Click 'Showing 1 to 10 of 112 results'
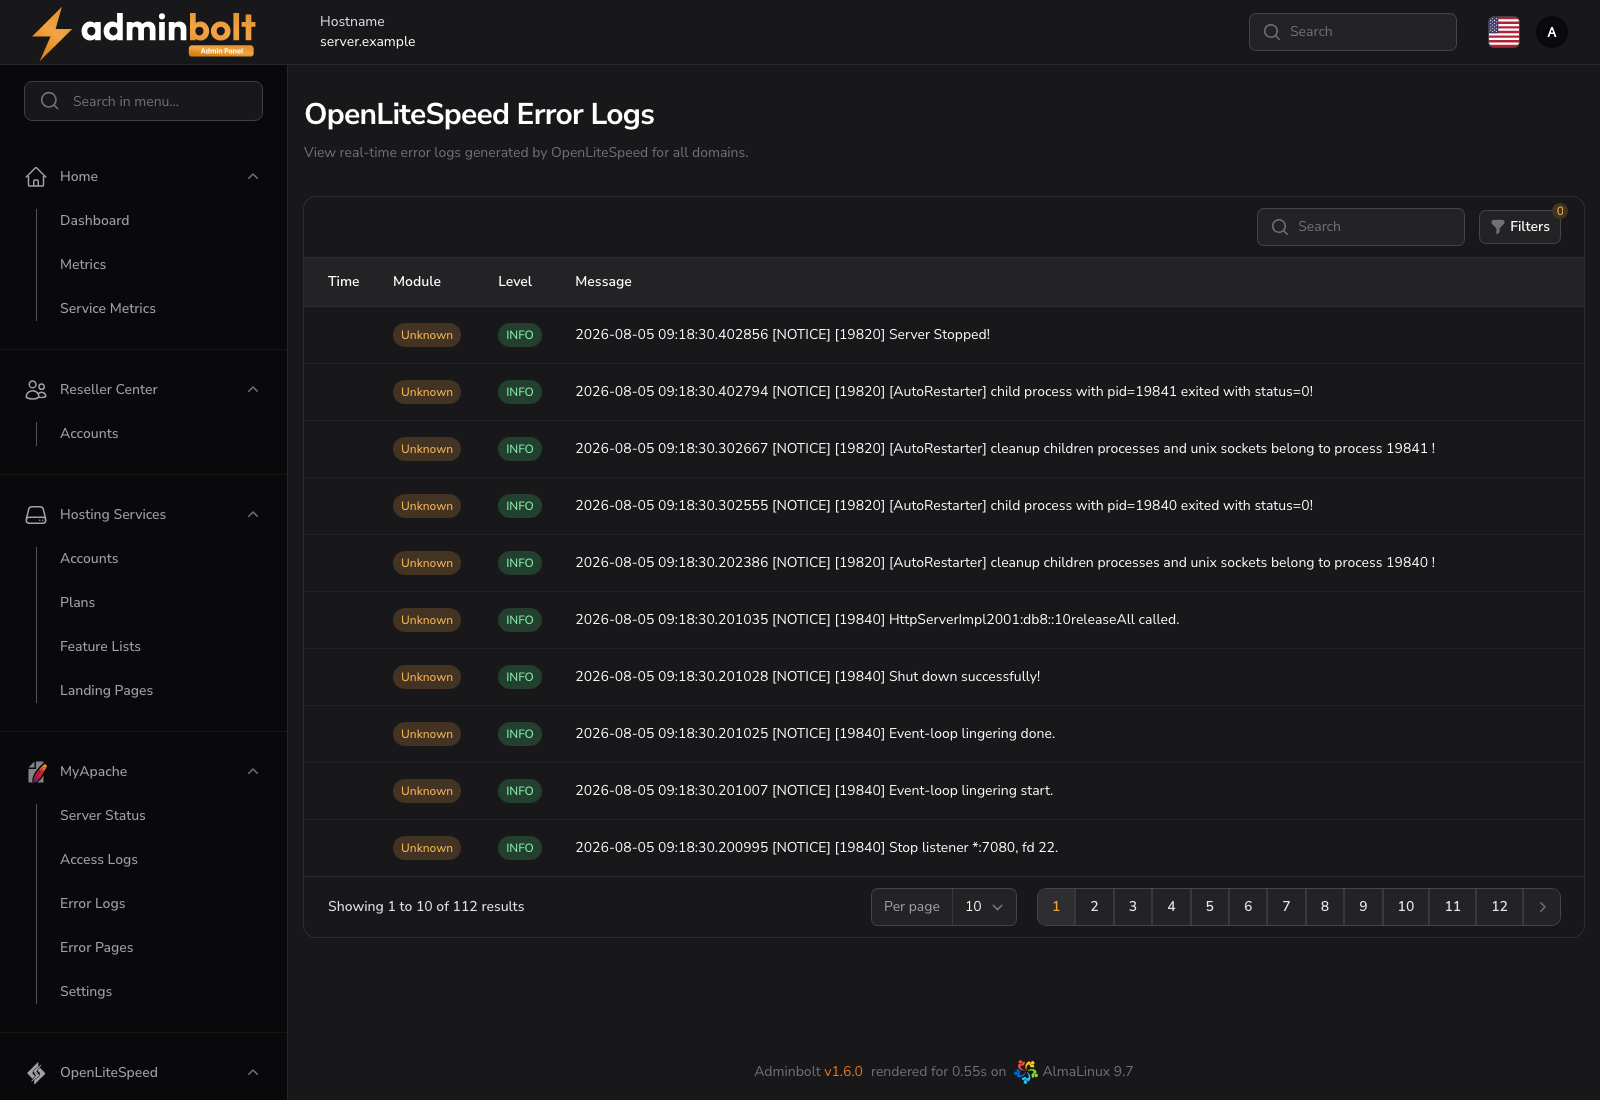This screenshot has width=1600, height=1100. point(426,907)
